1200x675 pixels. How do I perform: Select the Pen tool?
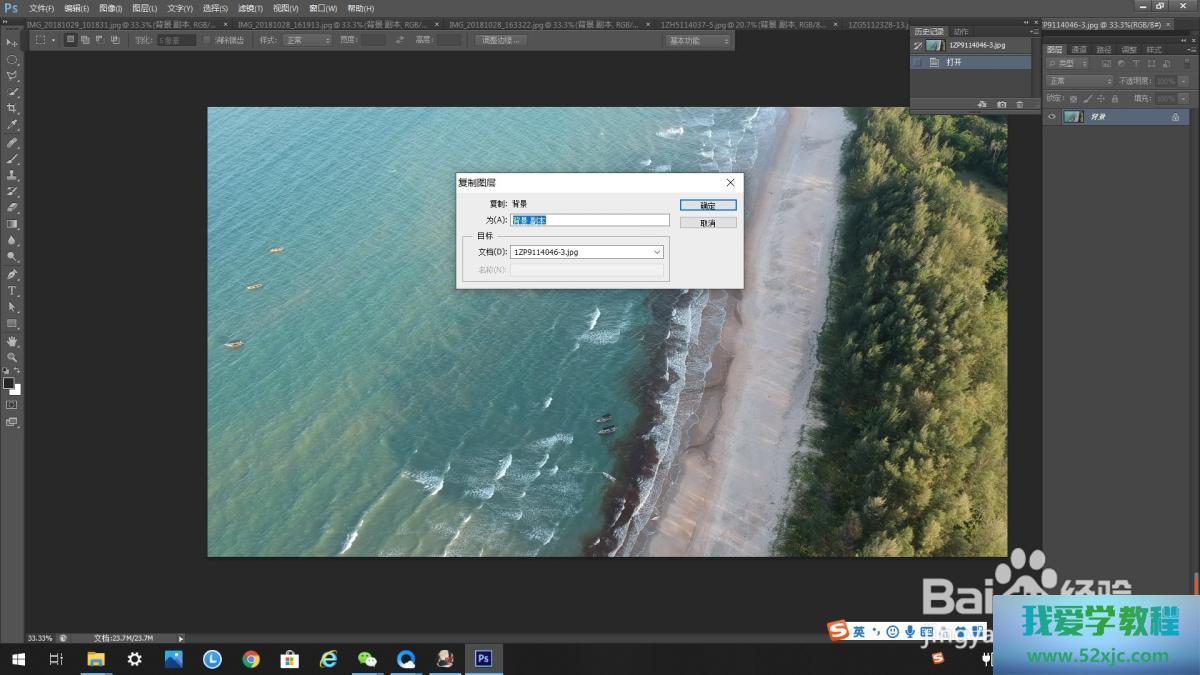point(12,274)
